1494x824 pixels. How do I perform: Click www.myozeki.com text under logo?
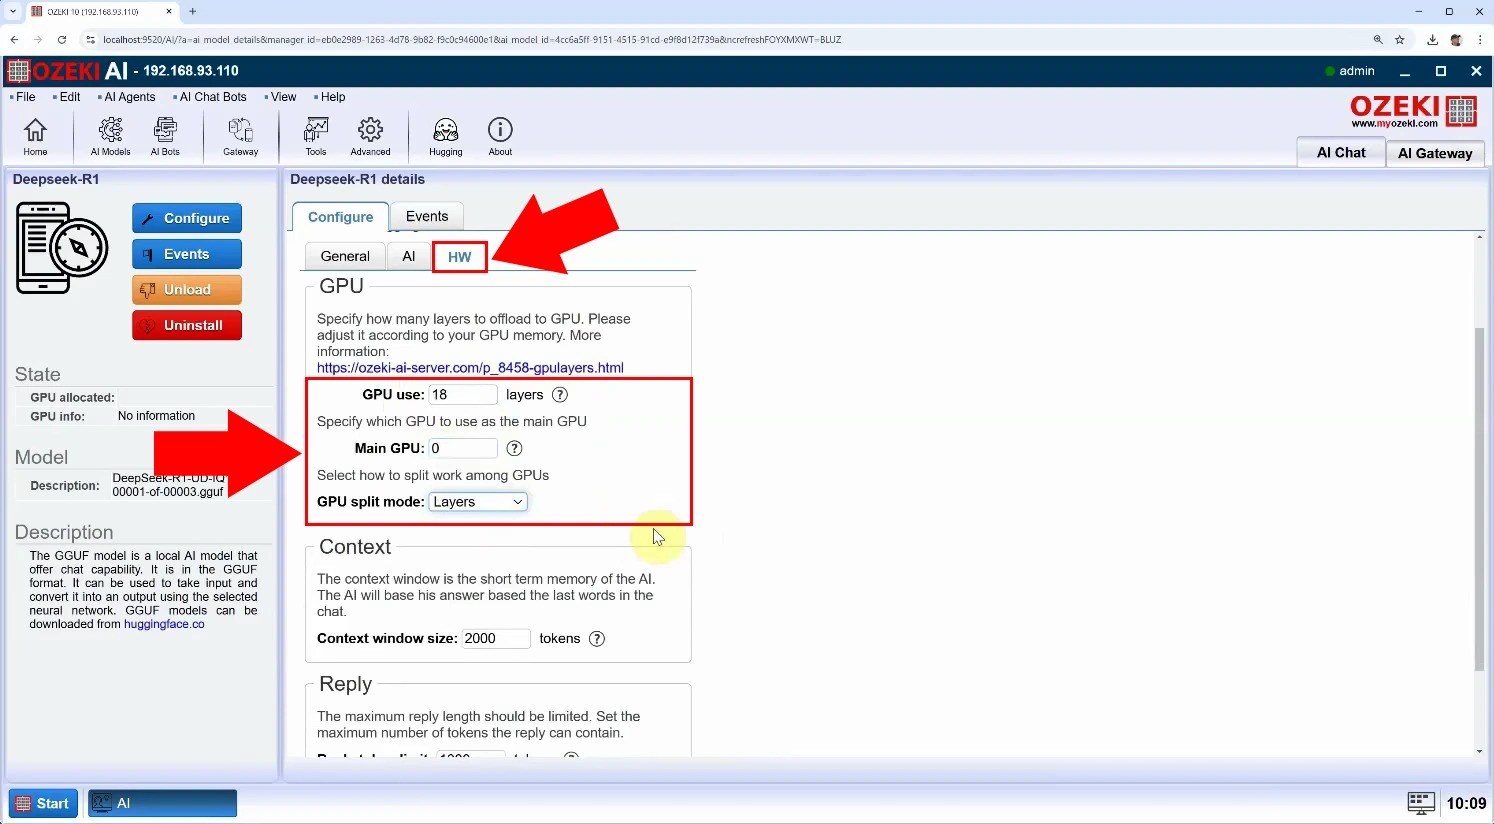(x=1394, y=124)
